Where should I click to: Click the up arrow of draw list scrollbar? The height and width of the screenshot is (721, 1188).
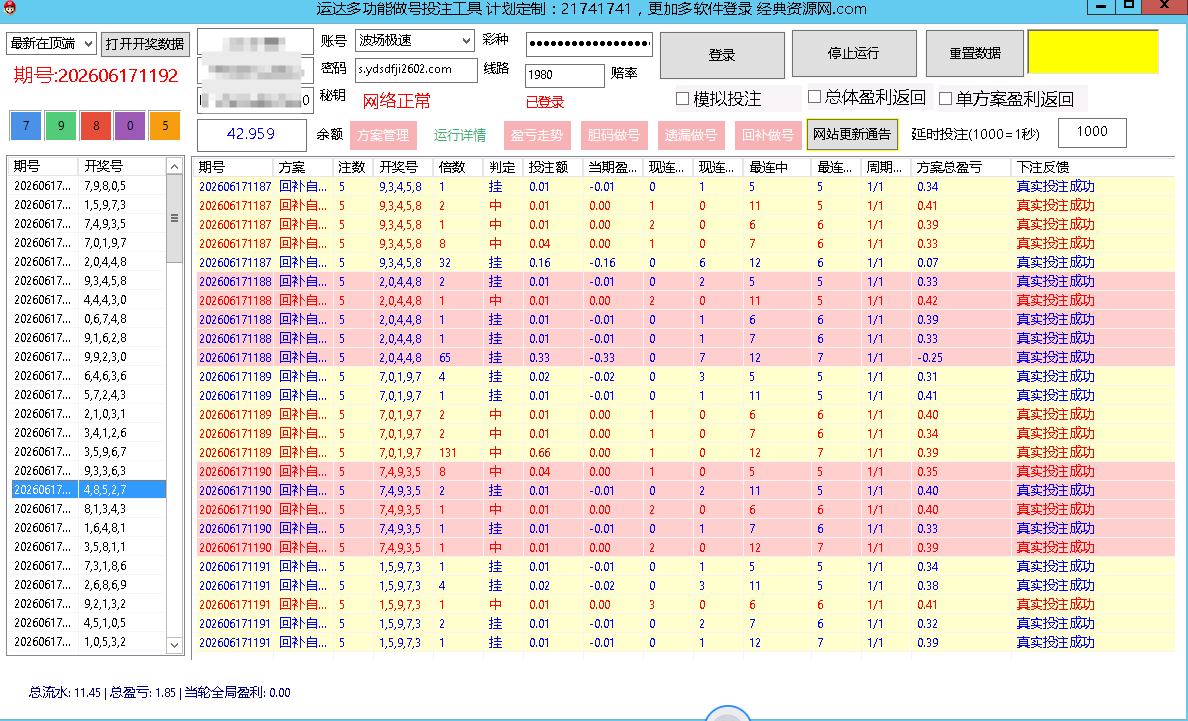174,167
